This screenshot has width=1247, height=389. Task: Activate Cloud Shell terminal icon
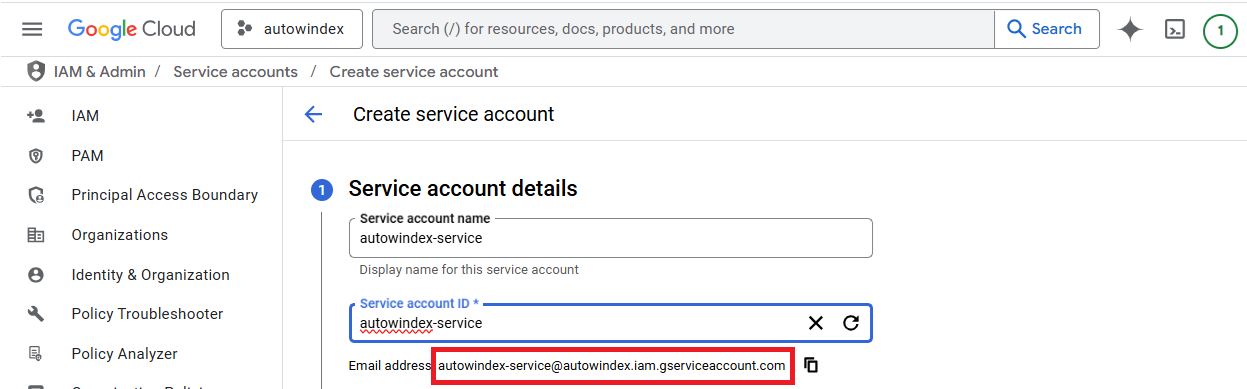(x=1175, y=30)
